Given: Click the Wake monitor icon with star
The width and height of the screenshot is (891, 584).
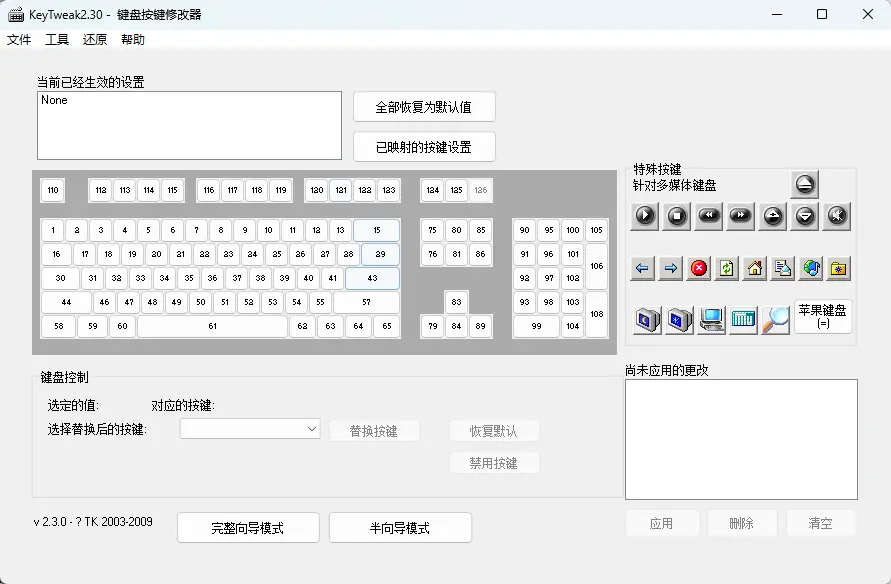Looking at the screenshot, I should coord(680,320).
